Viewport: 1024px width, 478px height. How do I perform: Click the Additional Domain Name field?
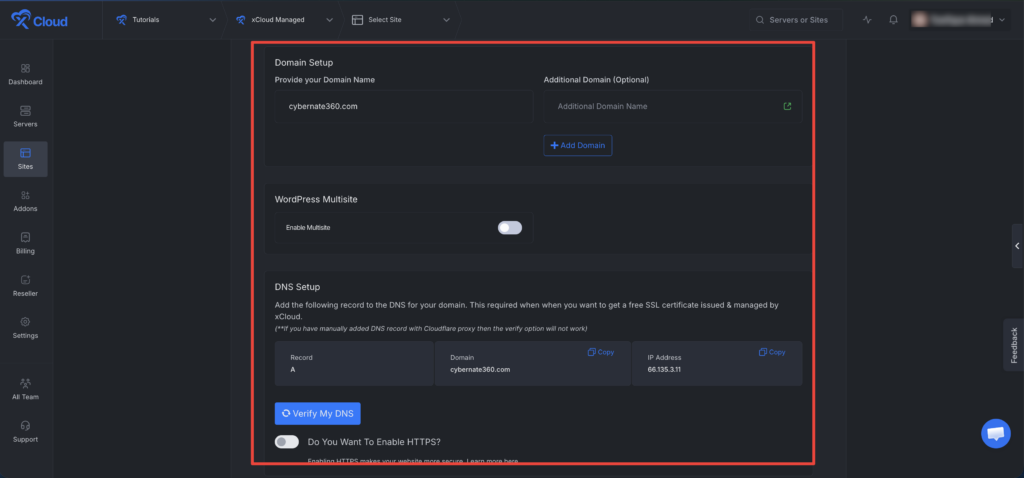(673, 106)
